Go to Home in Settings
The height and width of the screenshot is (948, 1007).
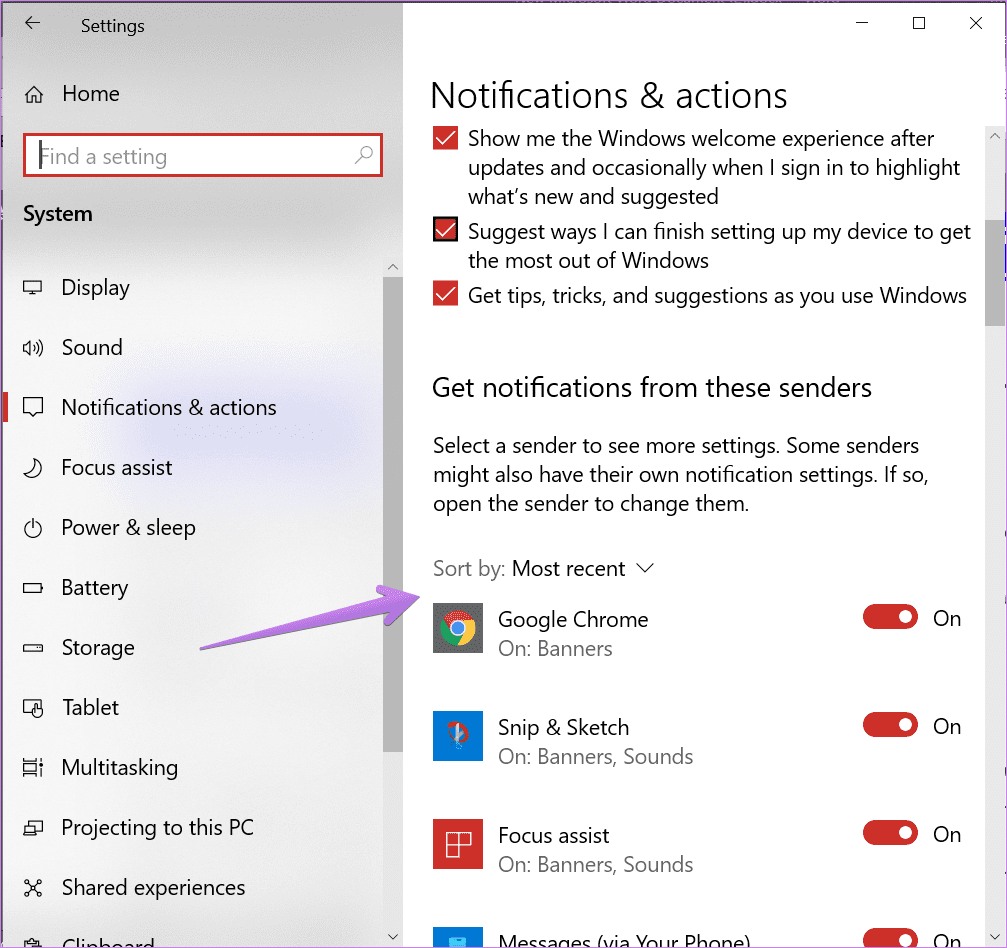click(91, 94)
